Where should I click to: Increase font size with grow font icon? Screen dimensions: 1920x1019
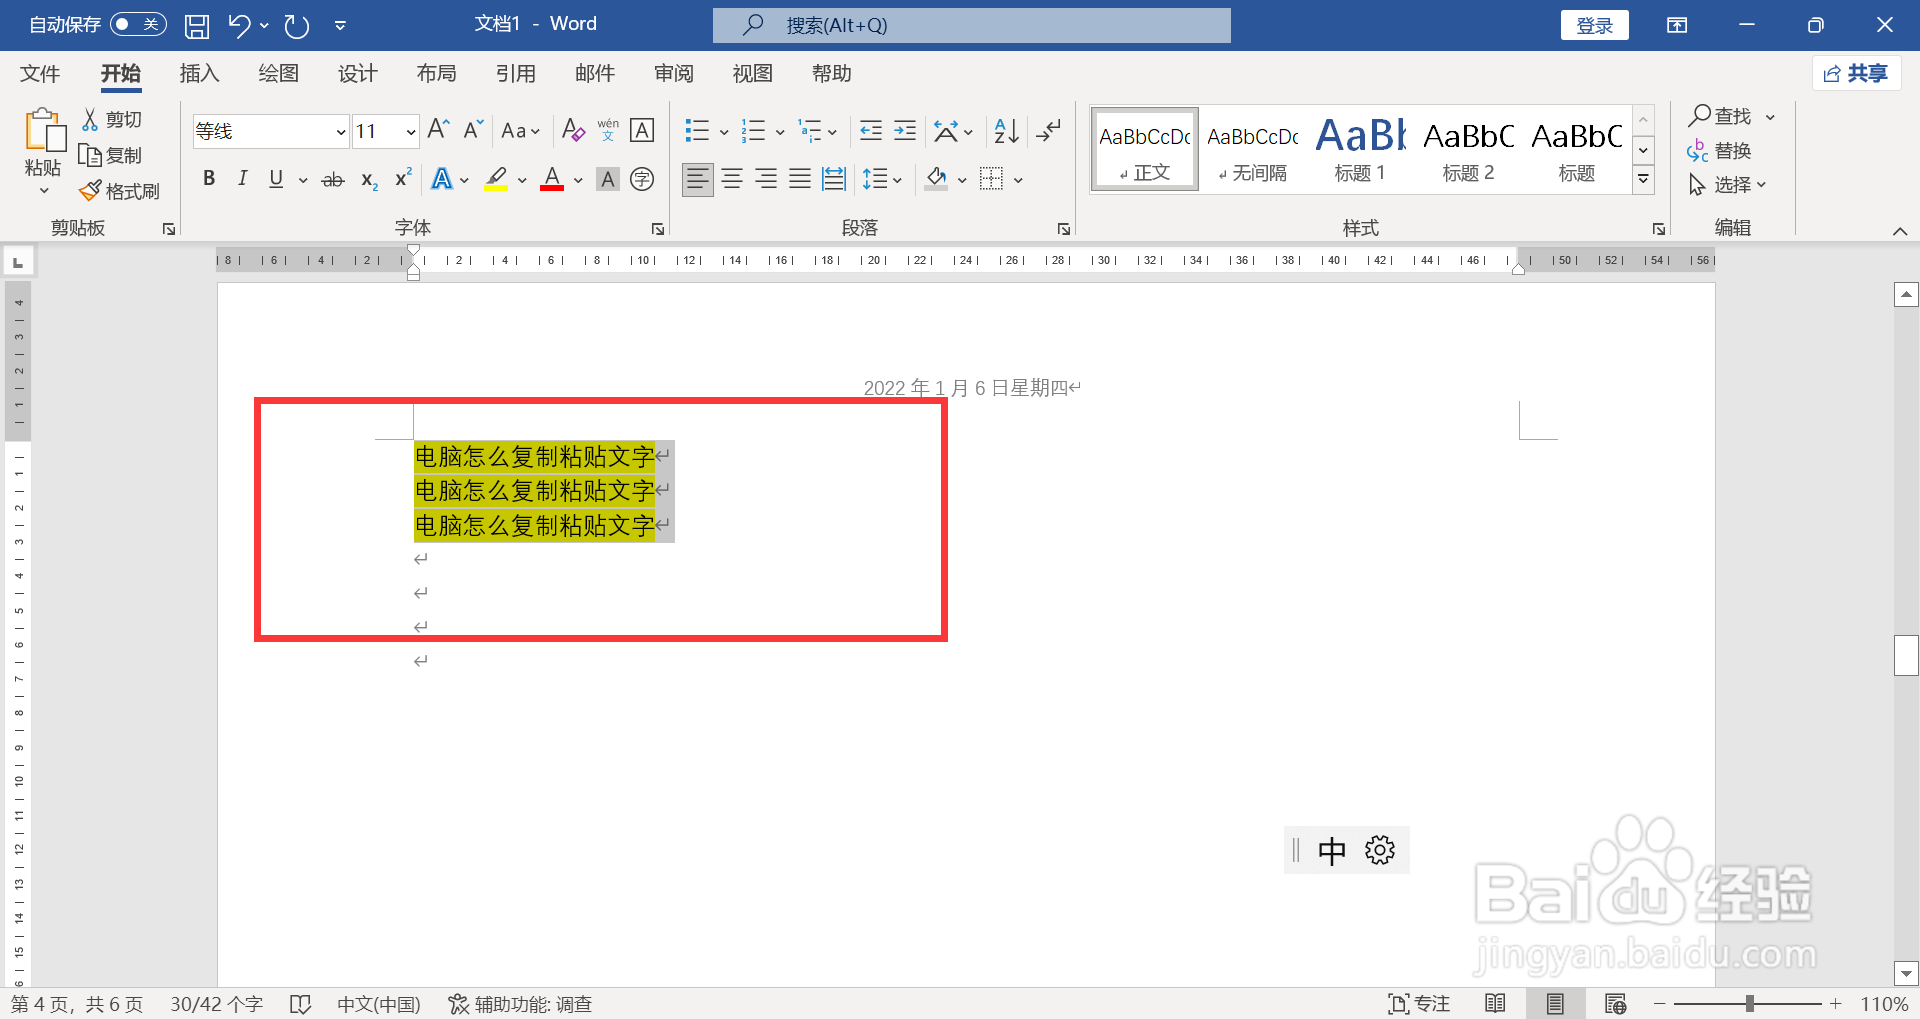[438, 130]
